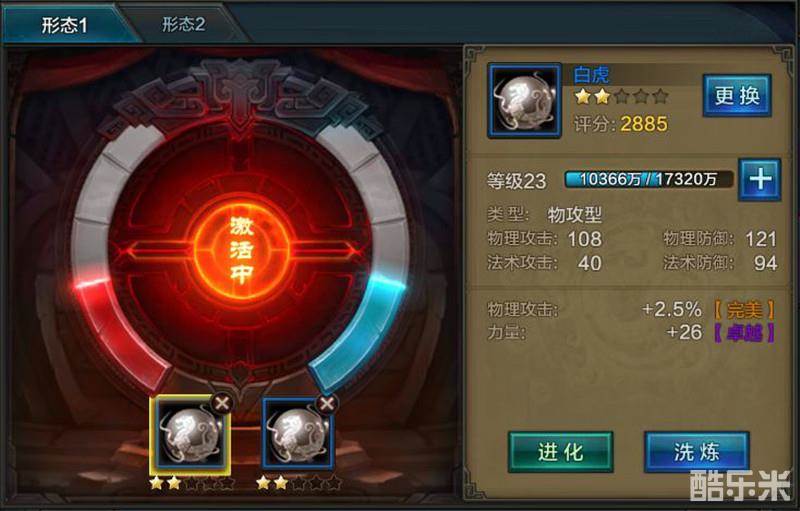Switch to the 形态2 tab
The width and height of the screenshot is (800, 511).
coord(184,24)
